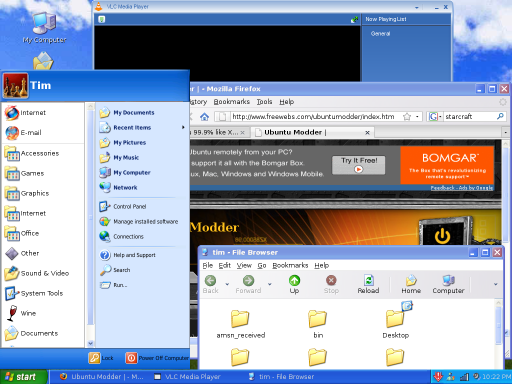Click the bookmark star in address bar
The image size is (512, 384).
(407, 117)
